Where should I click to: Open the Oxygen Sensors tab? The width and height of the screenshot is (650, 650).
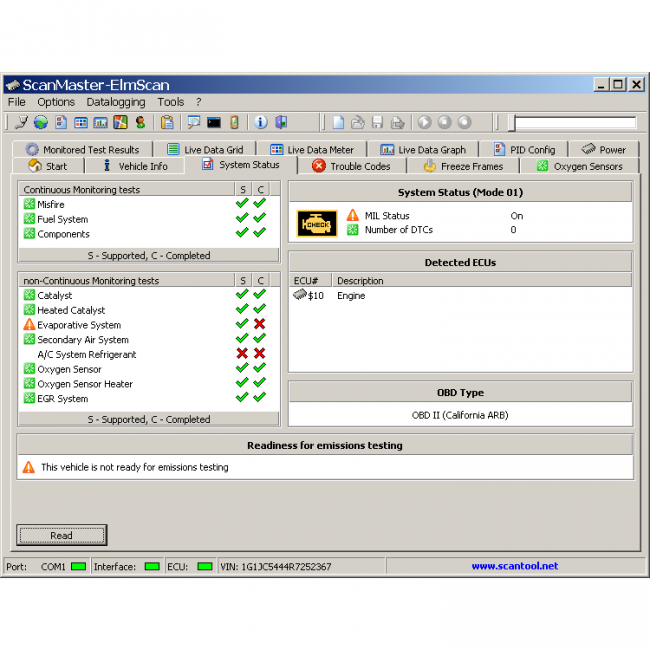coord(580,166)
